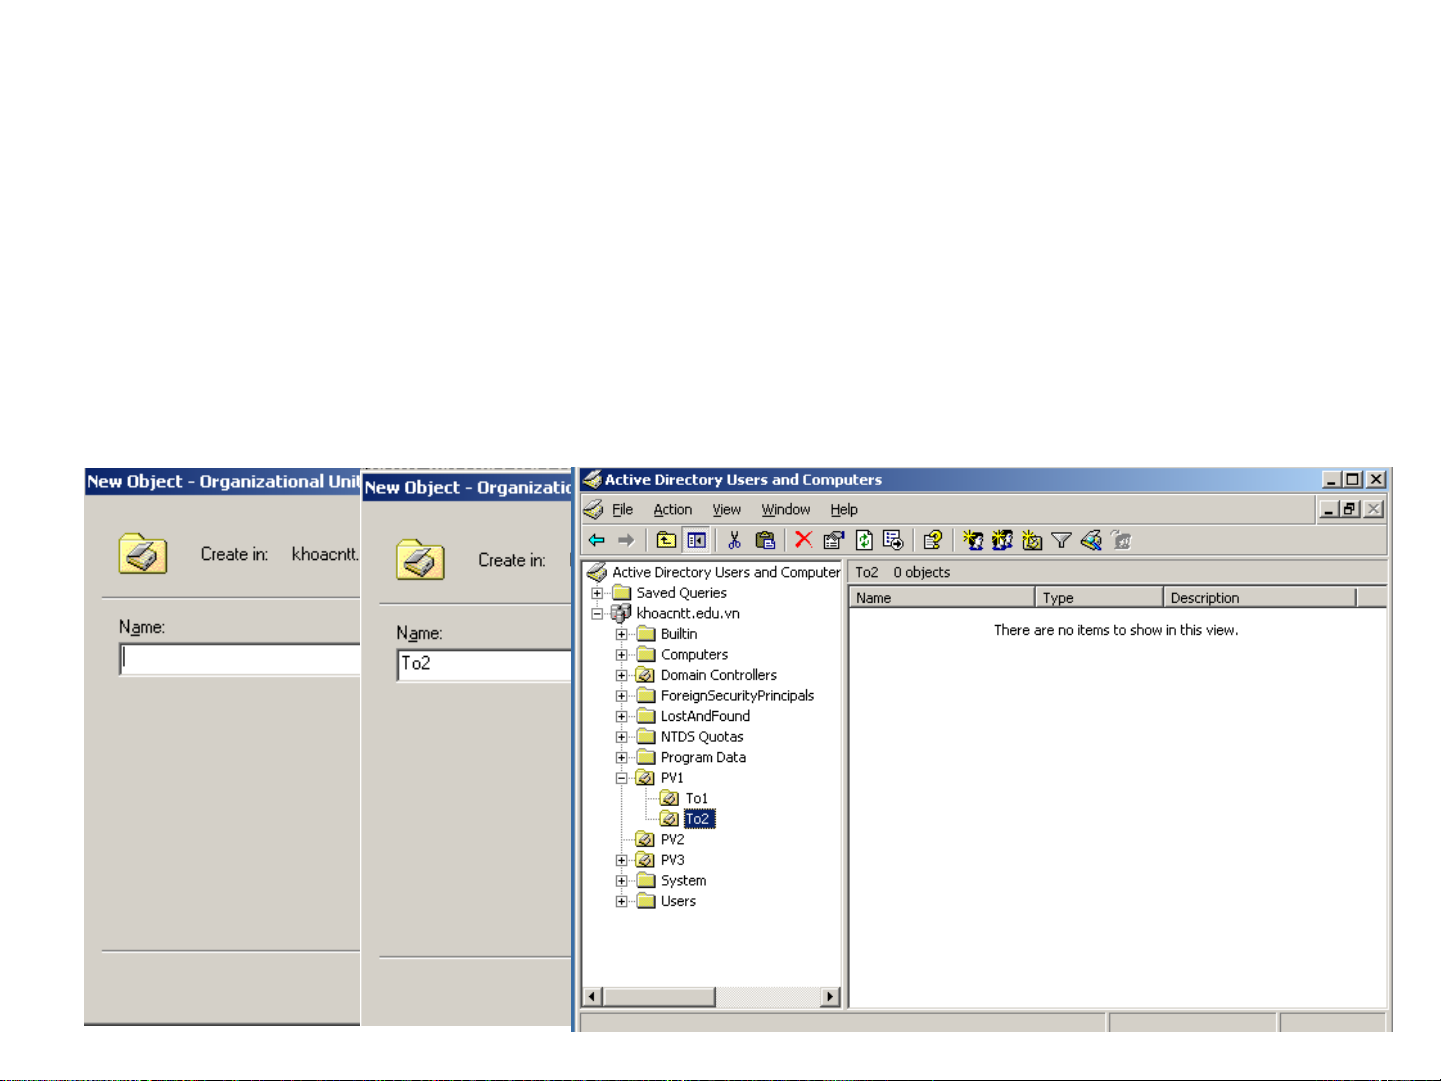1441x1081 pixels.
Task: Collapse the PV1 organizational unit
Action: point(621,778)
